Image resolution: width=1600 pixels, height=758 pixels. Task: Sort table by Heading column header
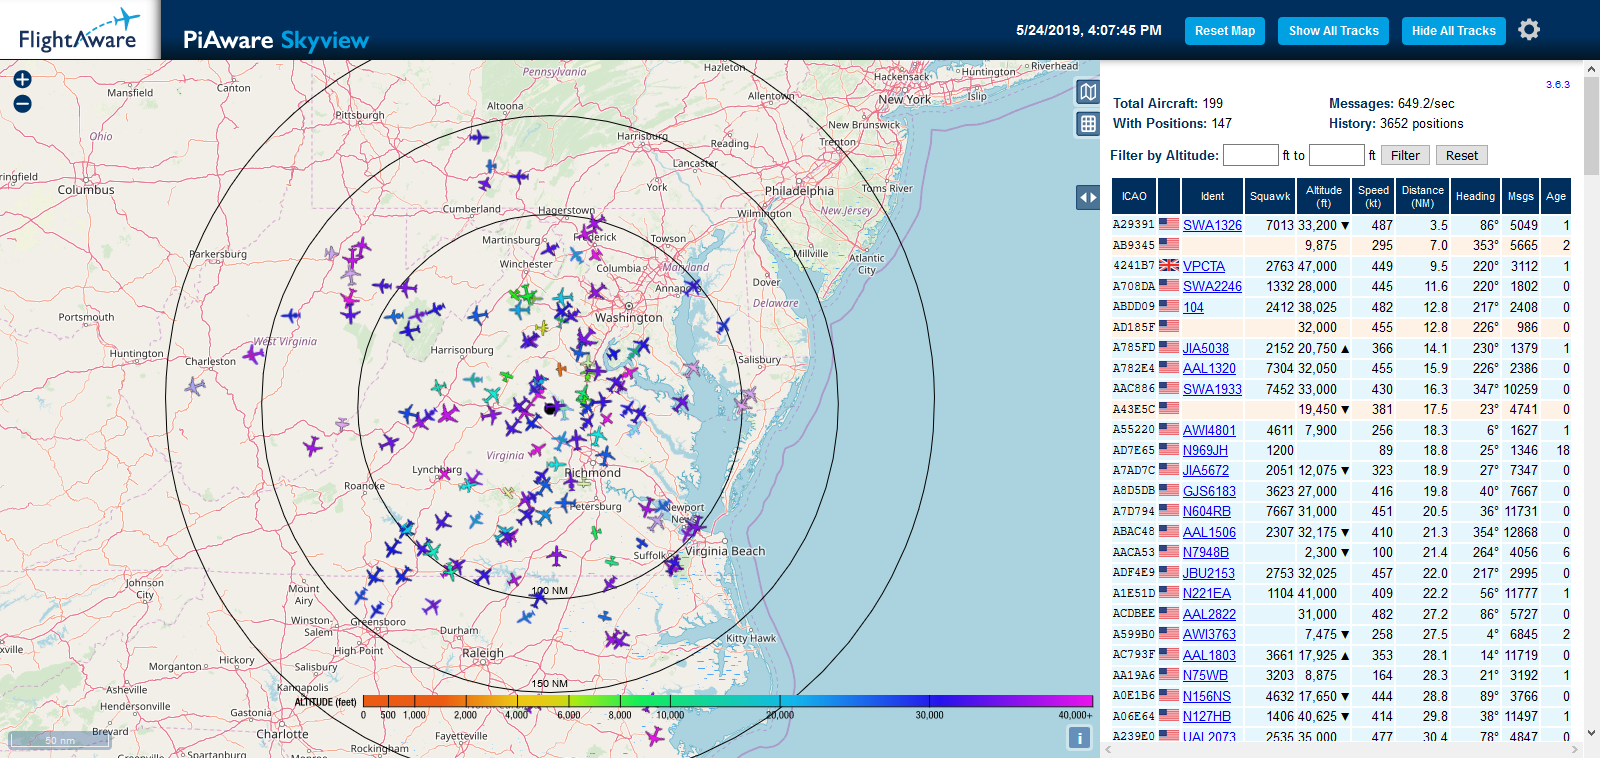1475,196
